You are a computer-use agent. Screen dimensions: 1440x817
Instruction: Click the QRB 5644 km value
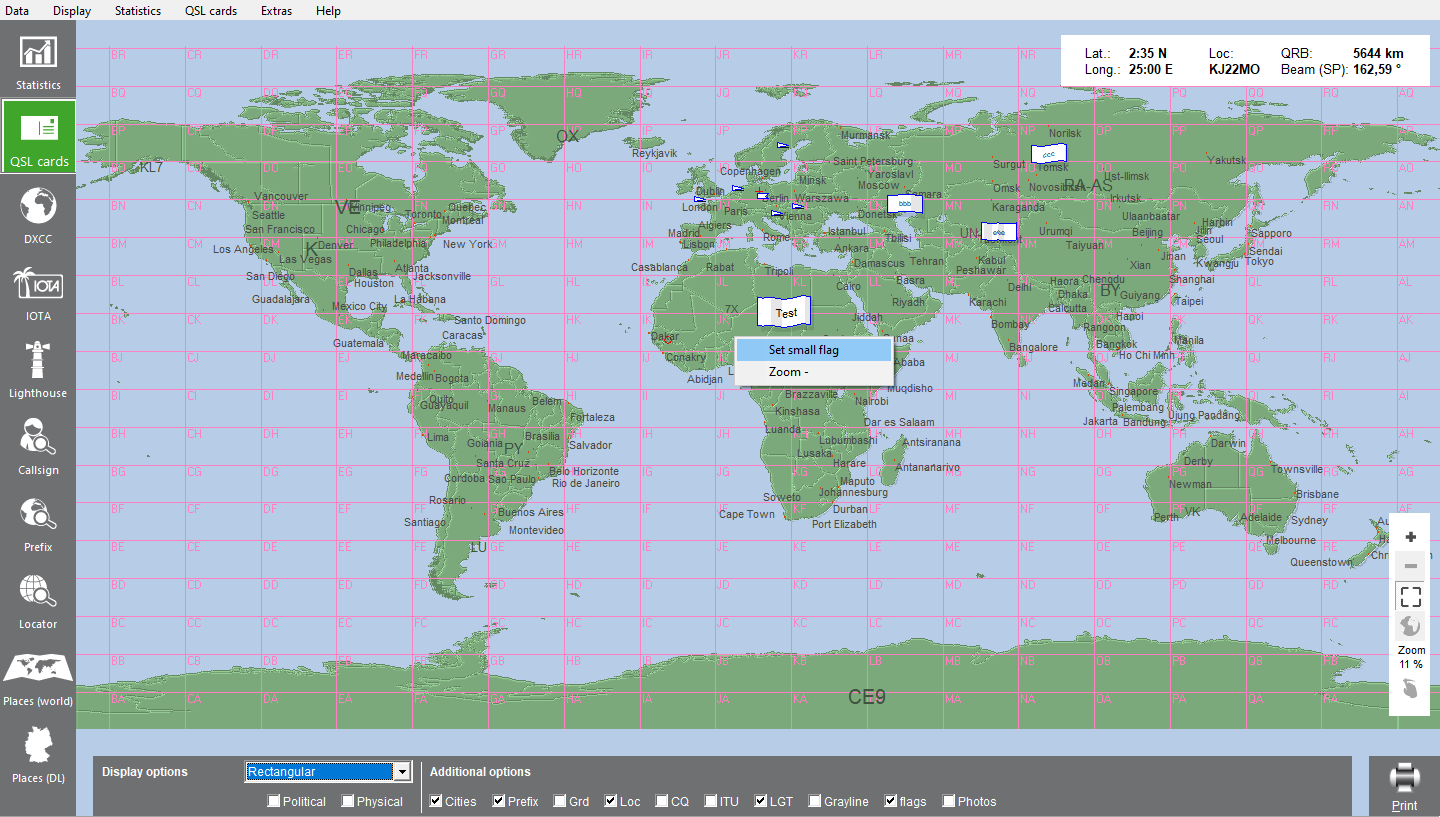click(x=1378, y=53)
